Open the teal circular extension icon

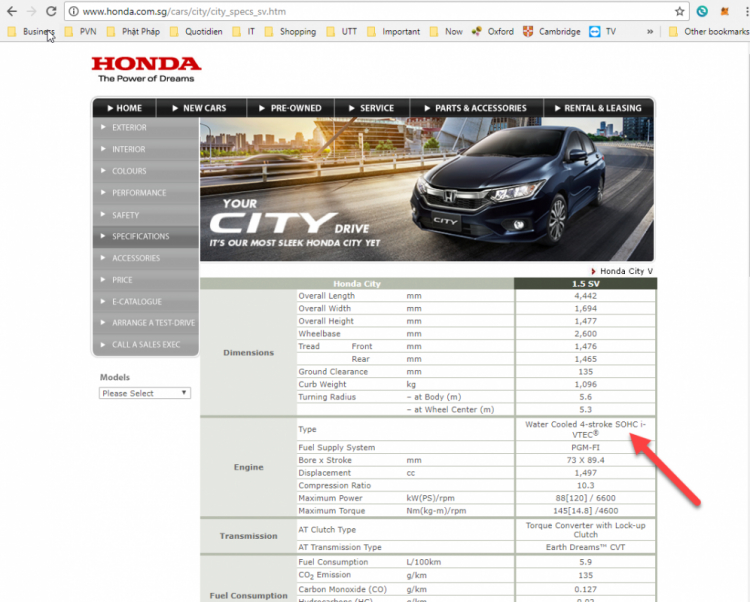pyautogui.click(x=702, y=11)
